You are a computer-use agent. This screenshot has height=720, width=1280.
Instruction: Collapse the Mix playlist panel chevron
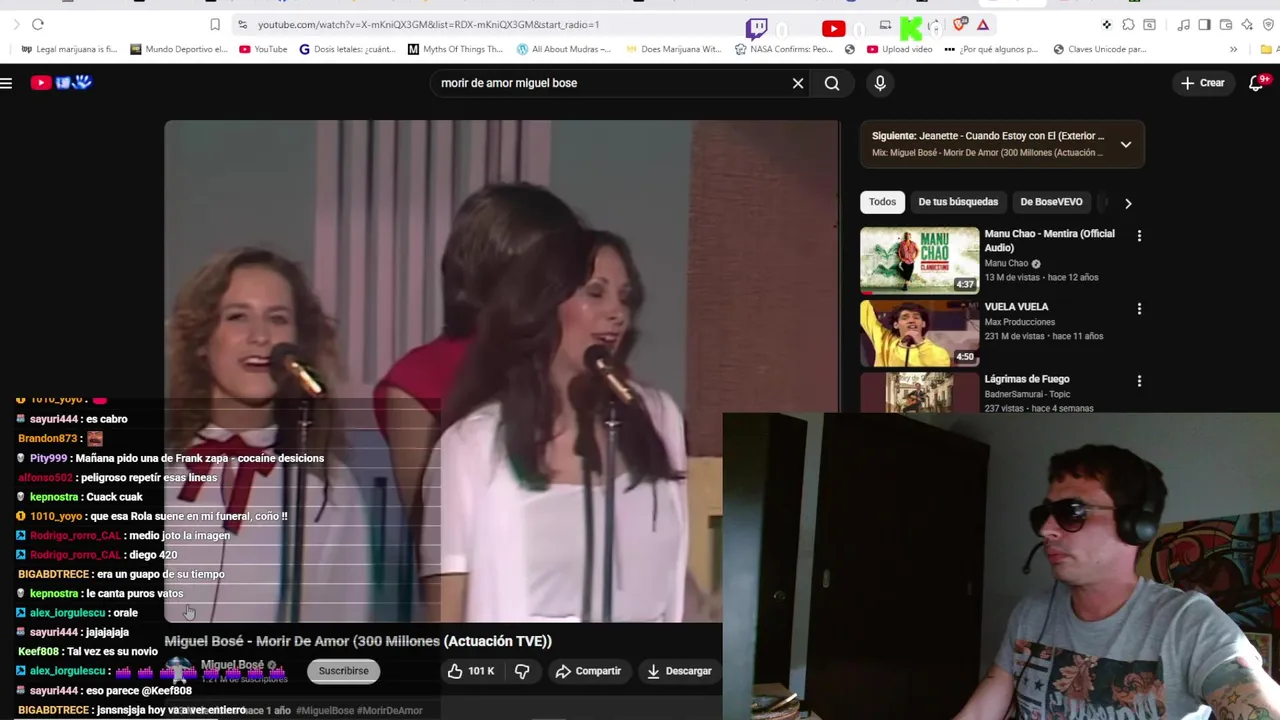1126,144
